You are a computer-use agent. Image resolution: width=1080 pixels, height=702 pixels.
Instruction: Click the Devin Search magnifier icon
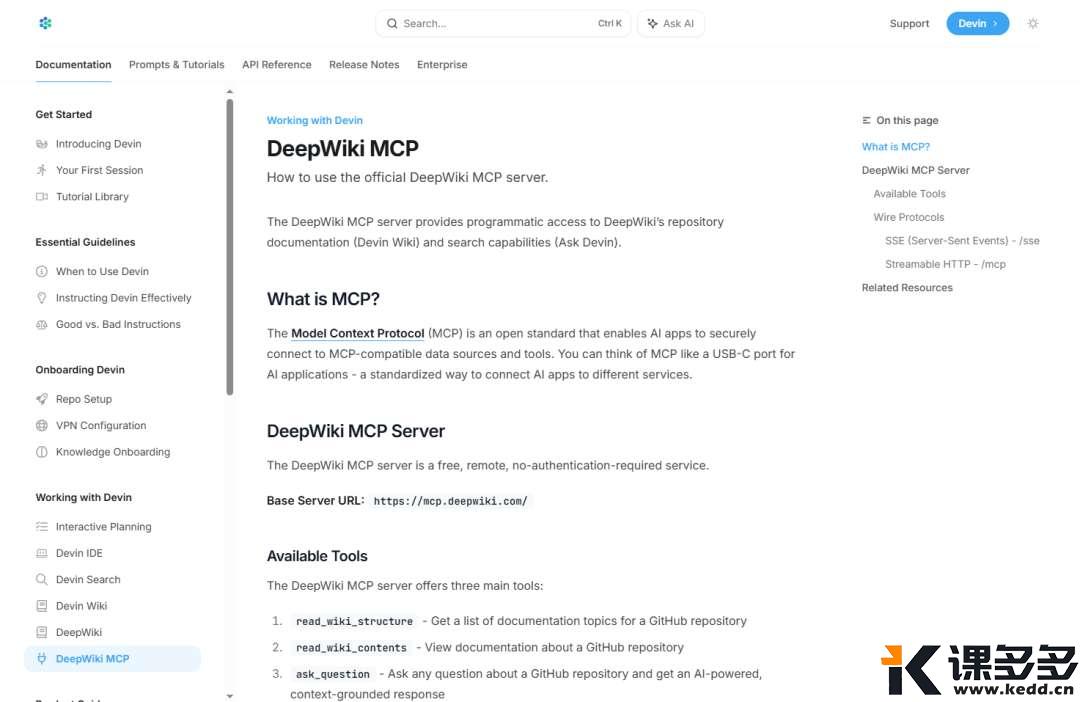tap(42, 579)
